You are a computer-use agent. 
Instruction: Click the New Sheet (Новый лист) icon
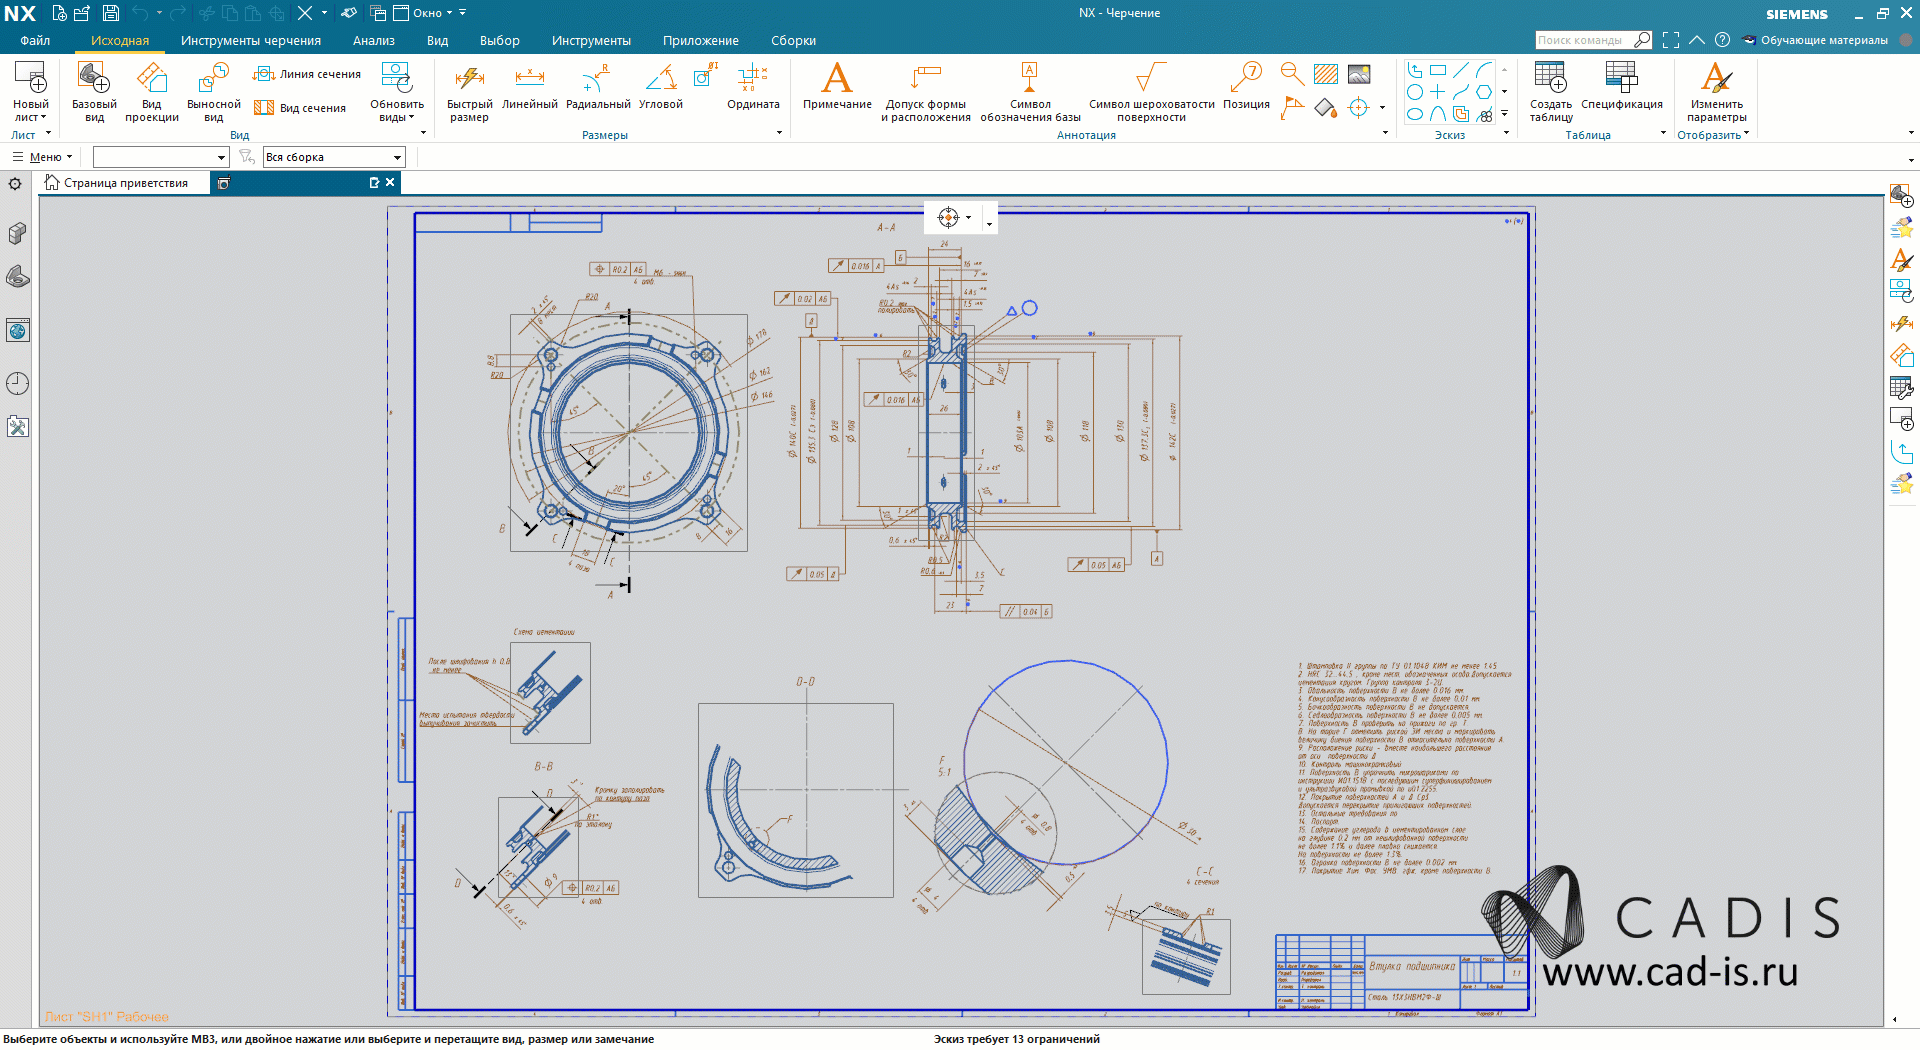click(30, 77)
